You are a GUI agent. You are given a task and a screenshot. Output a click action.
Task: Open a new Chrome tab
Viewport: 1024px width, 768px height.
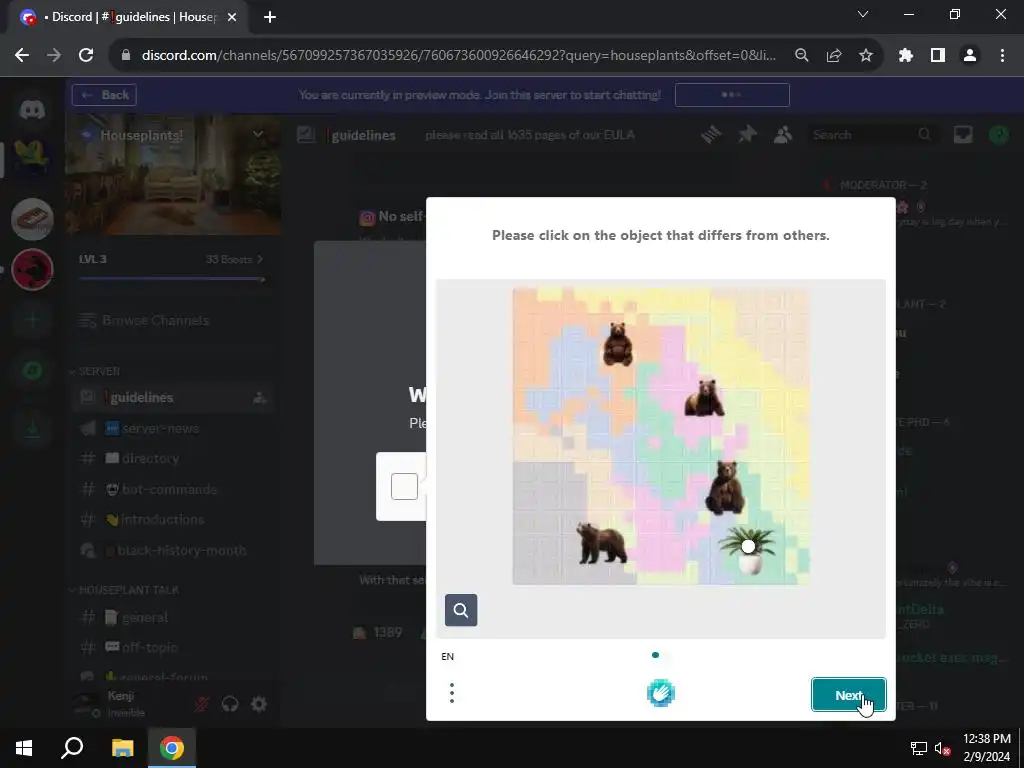click(x=270, y=17)
